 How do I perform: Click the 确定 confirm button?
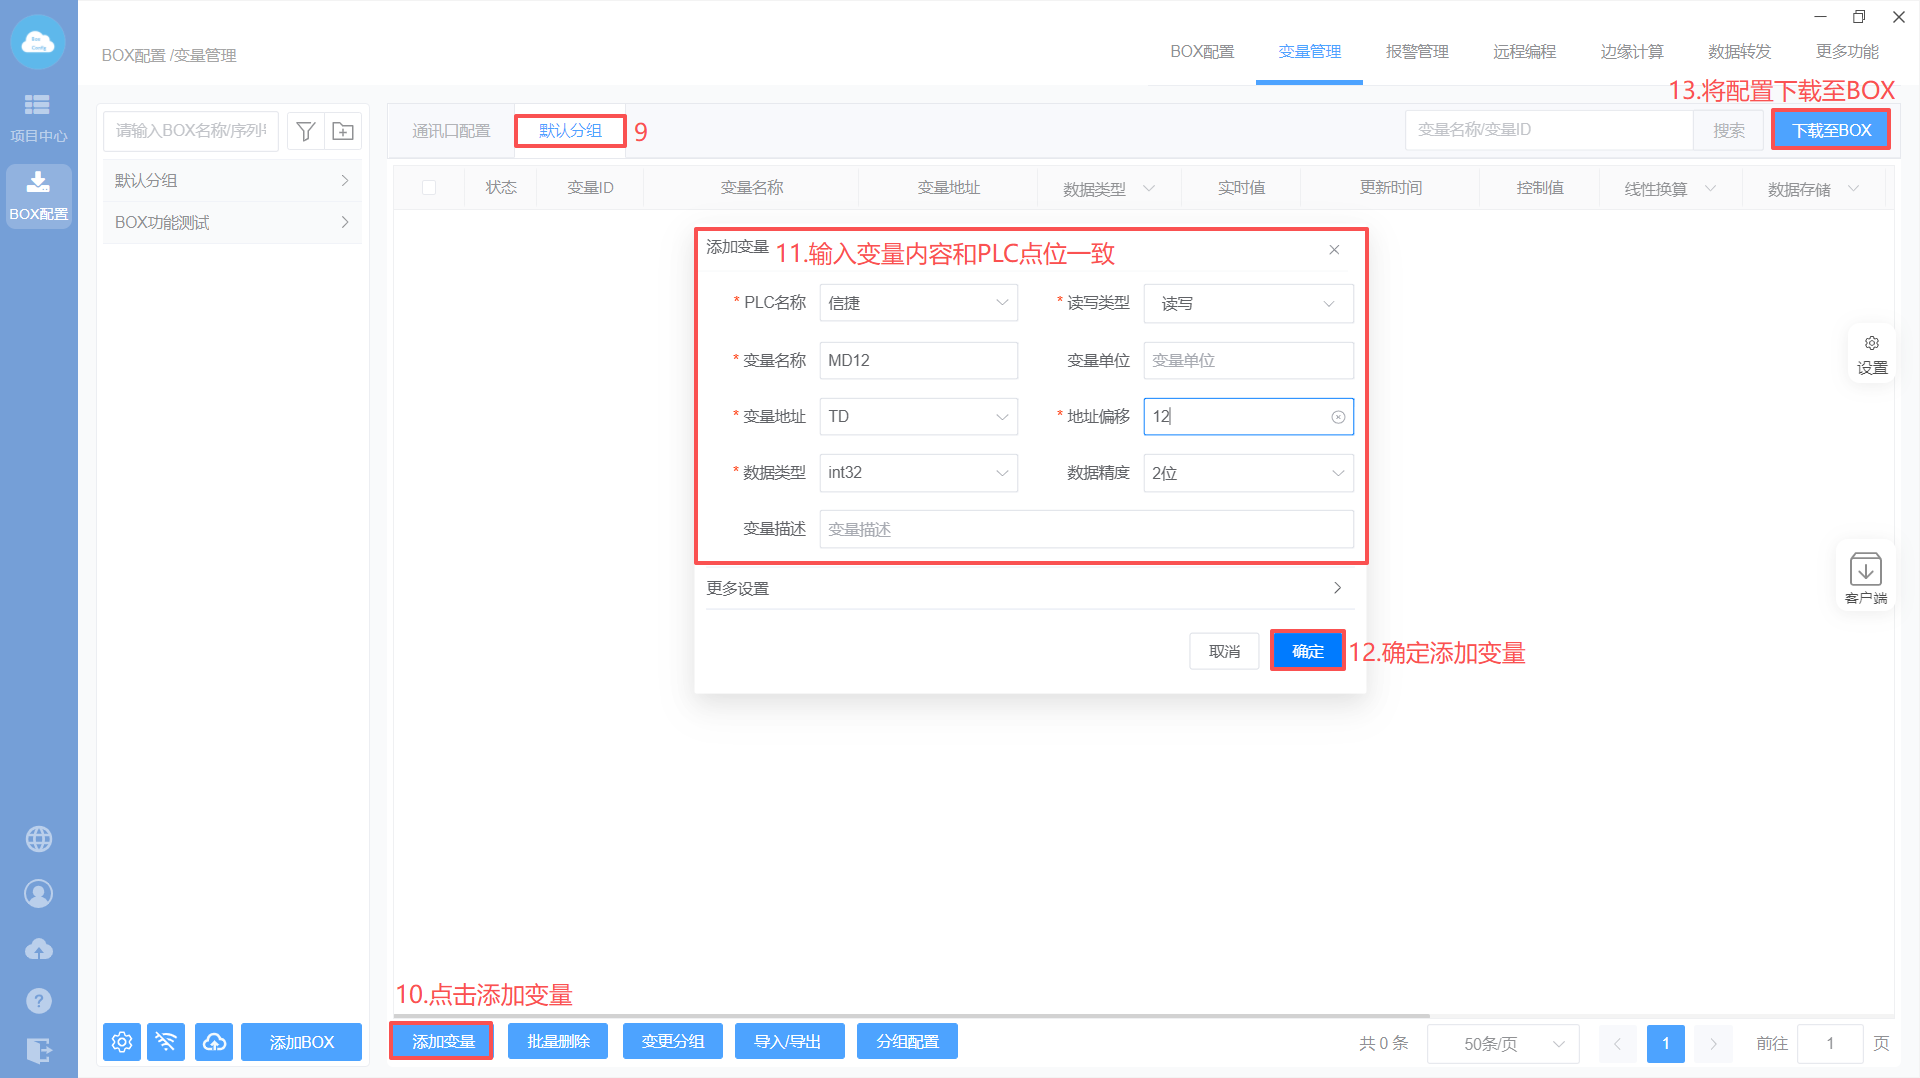pos(1307,651)
